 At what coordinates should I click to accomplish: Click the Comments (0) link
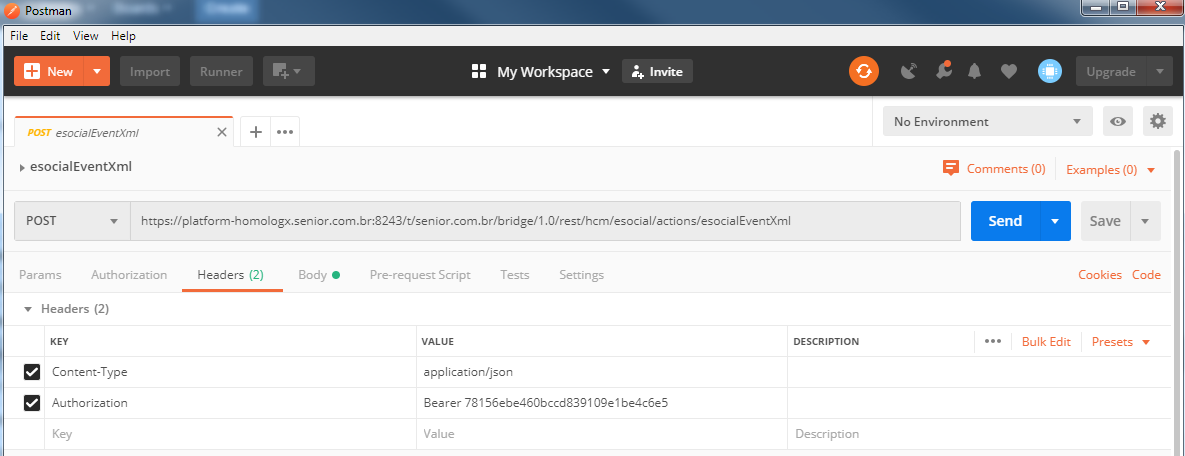coord(1006,169)
